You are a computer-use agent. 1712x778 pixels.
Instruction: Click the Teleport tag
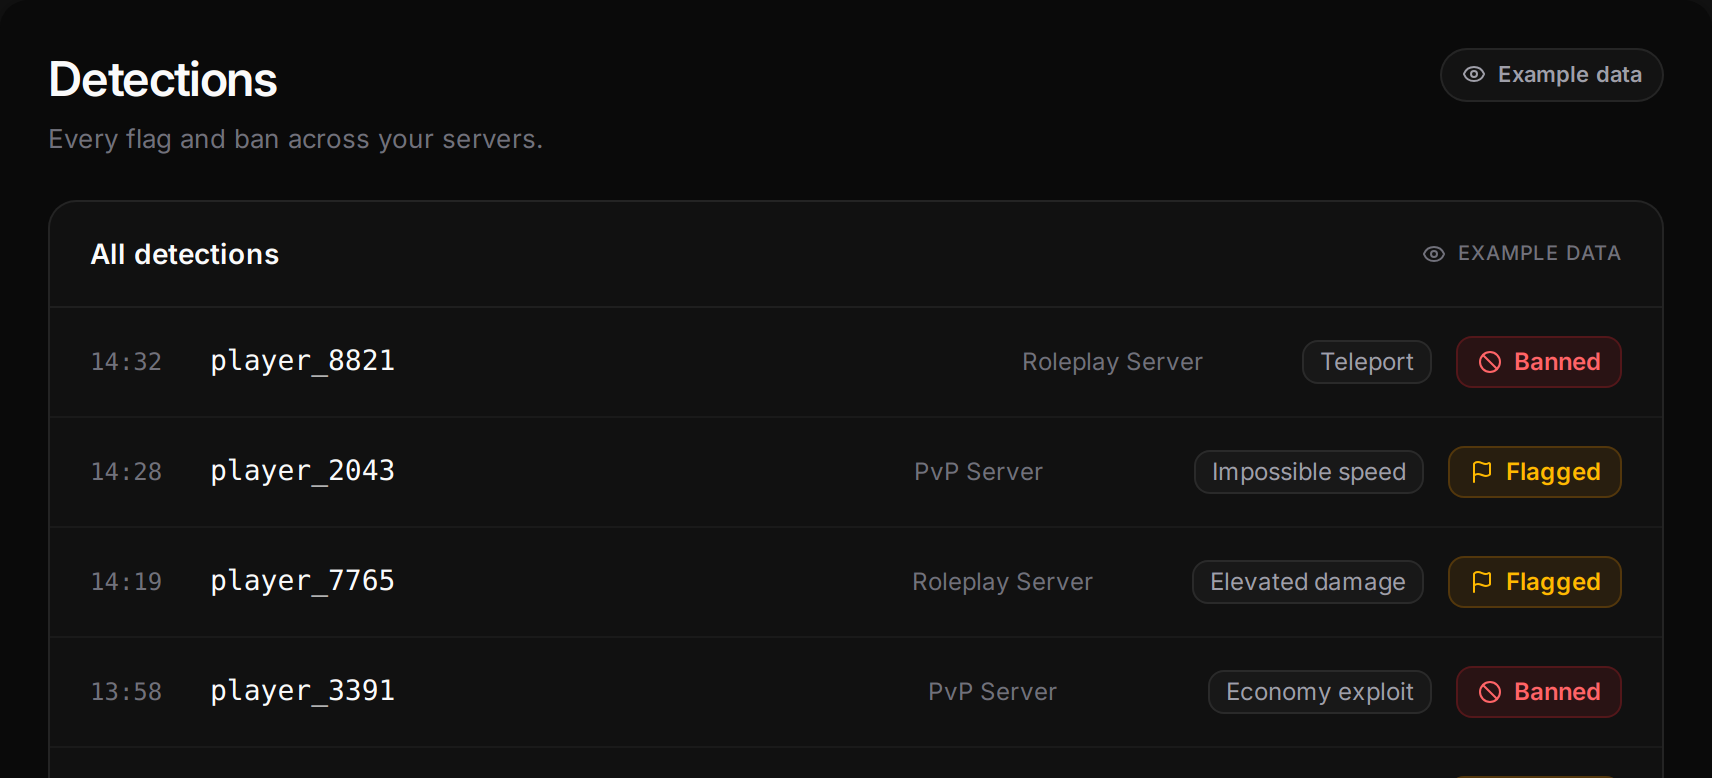(x=1366, y=362)
